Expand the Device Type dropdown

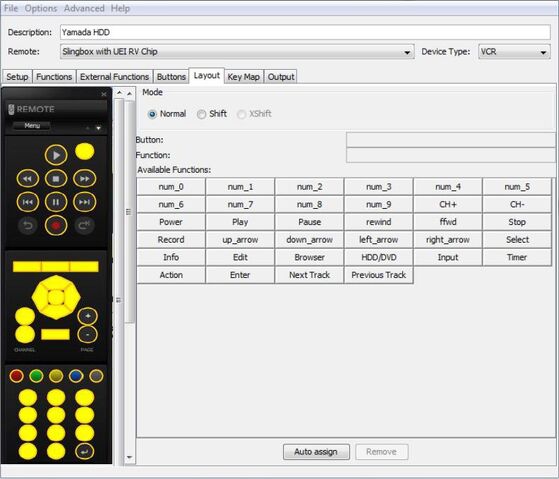click(x=514, y=52)
